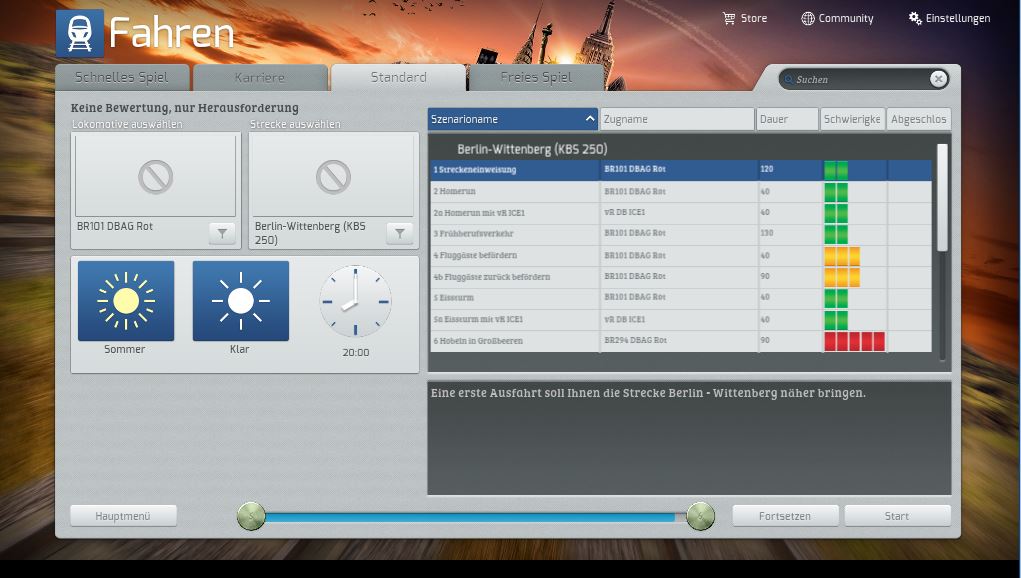Click the Fortsetzen button

coord(785,516)
